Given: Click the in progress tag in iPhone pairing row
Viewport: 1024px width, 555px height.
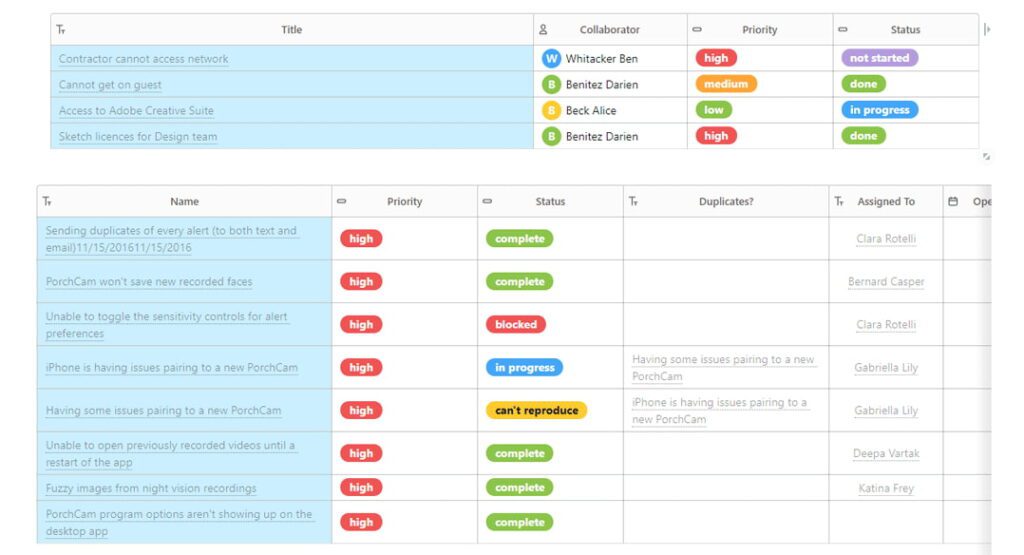Looking at the screenshot, I should click(524, 368).
